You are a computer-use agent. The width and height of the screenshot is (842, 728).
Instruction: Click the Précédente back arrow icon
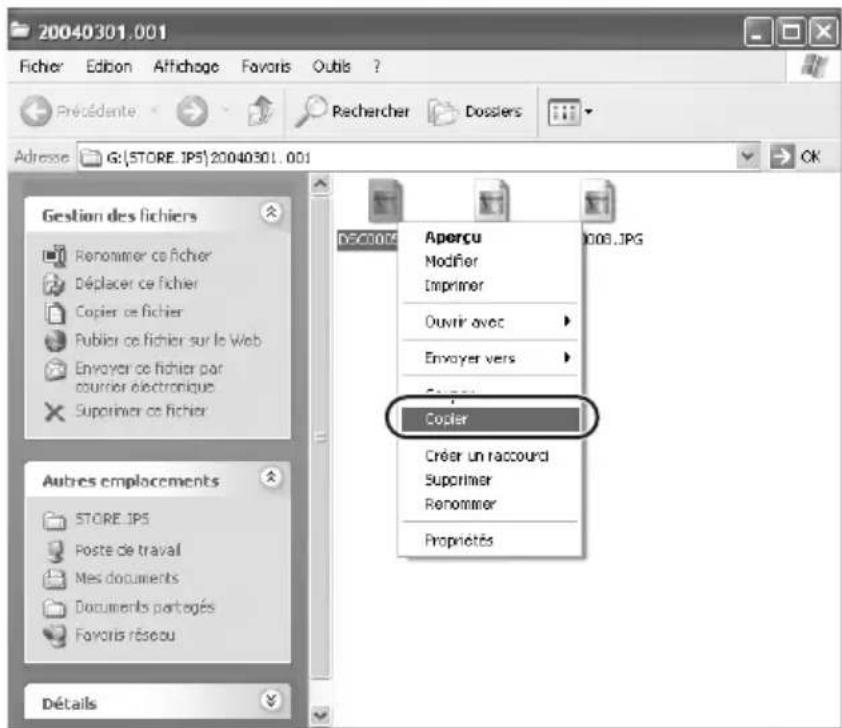(x=36, y=111)
